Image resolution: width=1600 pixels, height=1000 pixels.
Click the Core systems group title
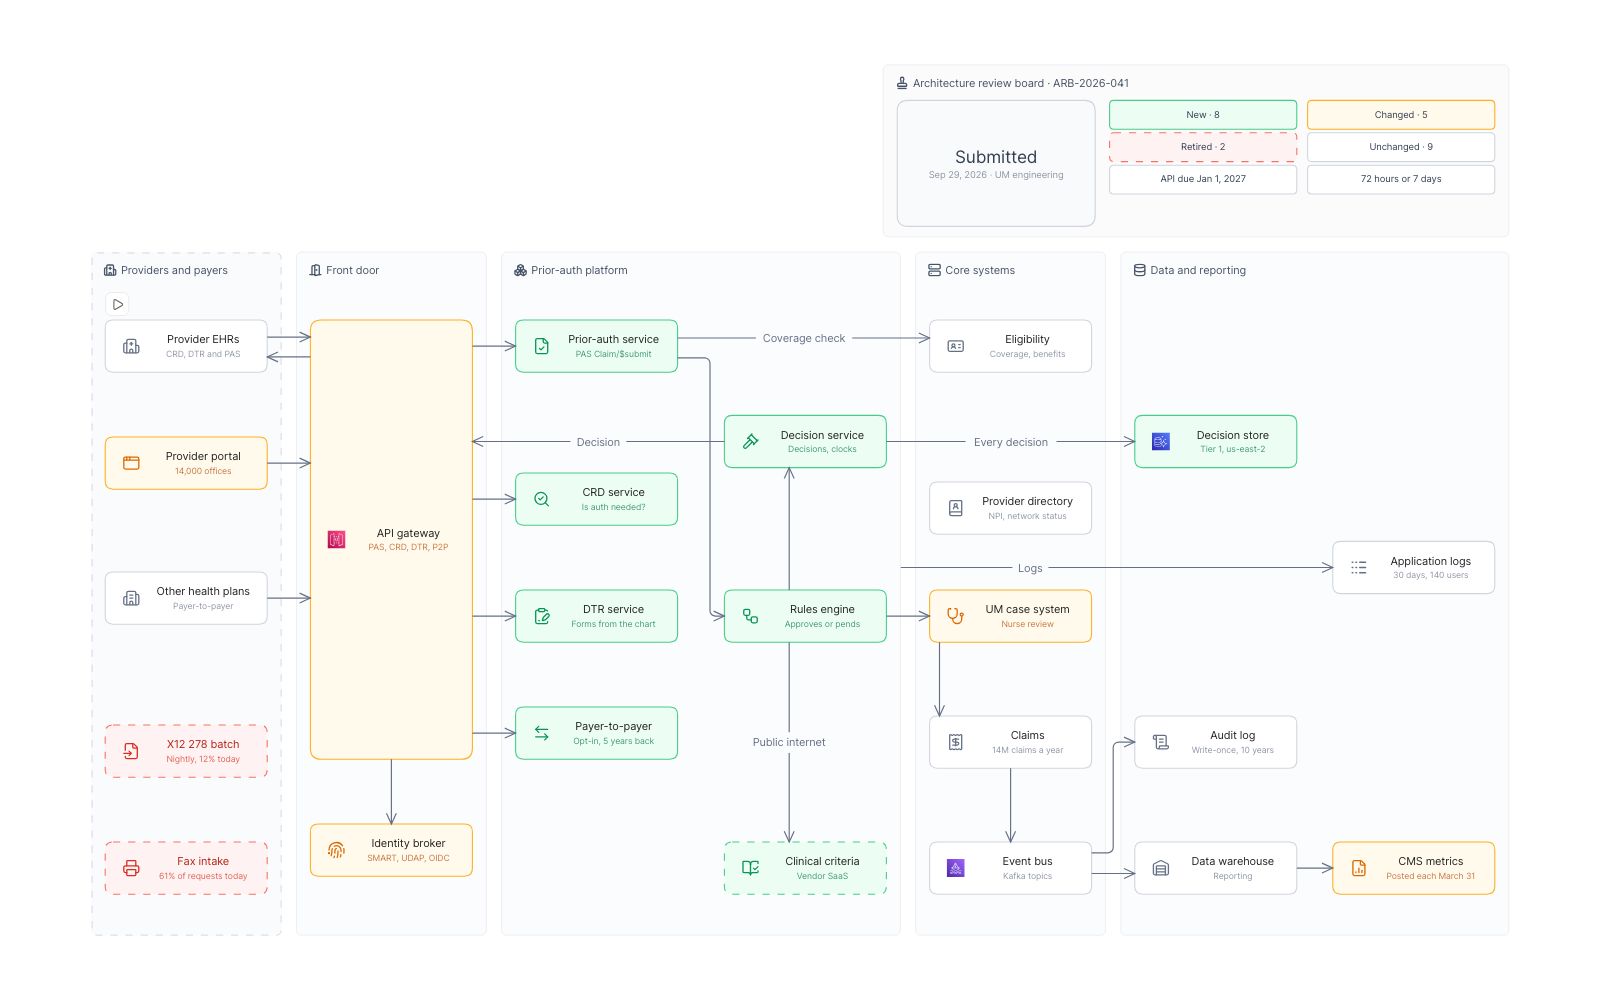980,270
